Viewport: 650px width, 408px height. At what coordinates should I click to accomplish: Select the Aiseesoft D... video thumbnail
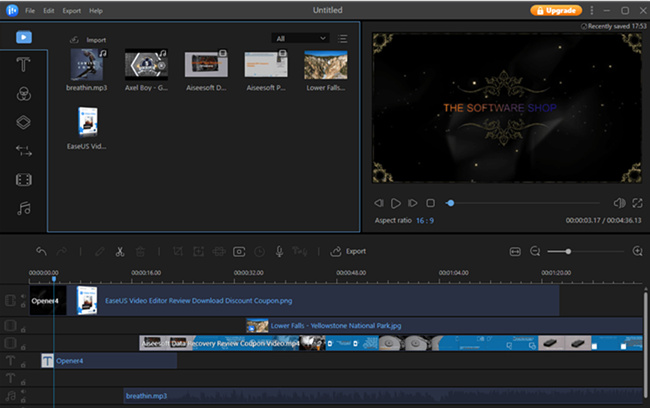tap(206, 64)
